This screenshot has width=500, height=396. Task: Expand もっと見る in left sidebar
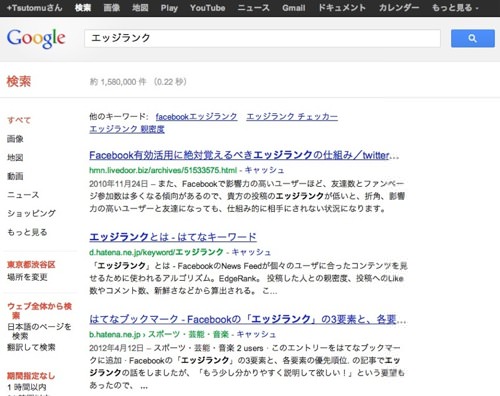coord(27,232)
